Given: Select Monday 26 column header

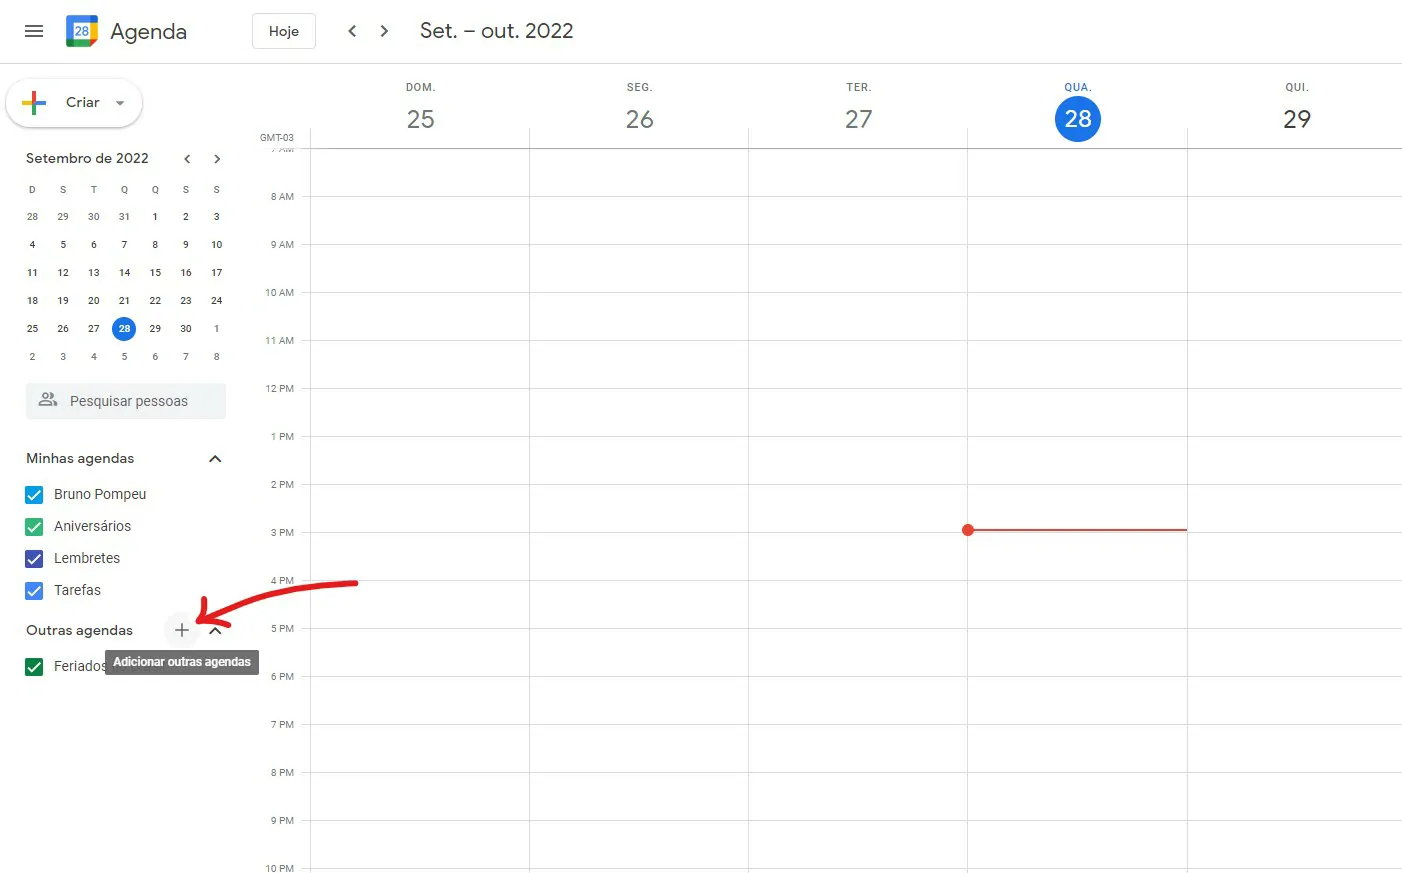Looking at the screenshot, I should point(640,119).
